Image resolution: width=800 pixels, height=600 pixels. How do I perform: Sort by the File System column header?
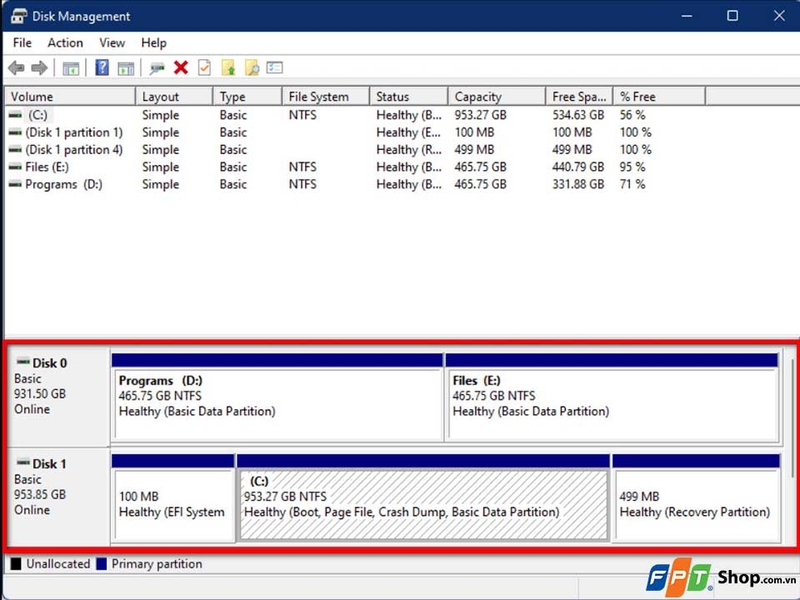coord(326,96)
